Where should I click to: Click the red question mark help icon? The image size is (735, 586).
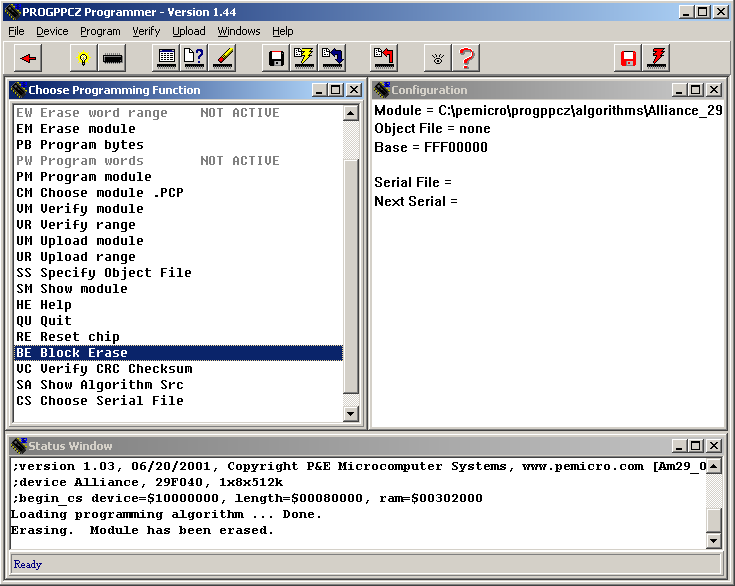[x=466, y=58]
